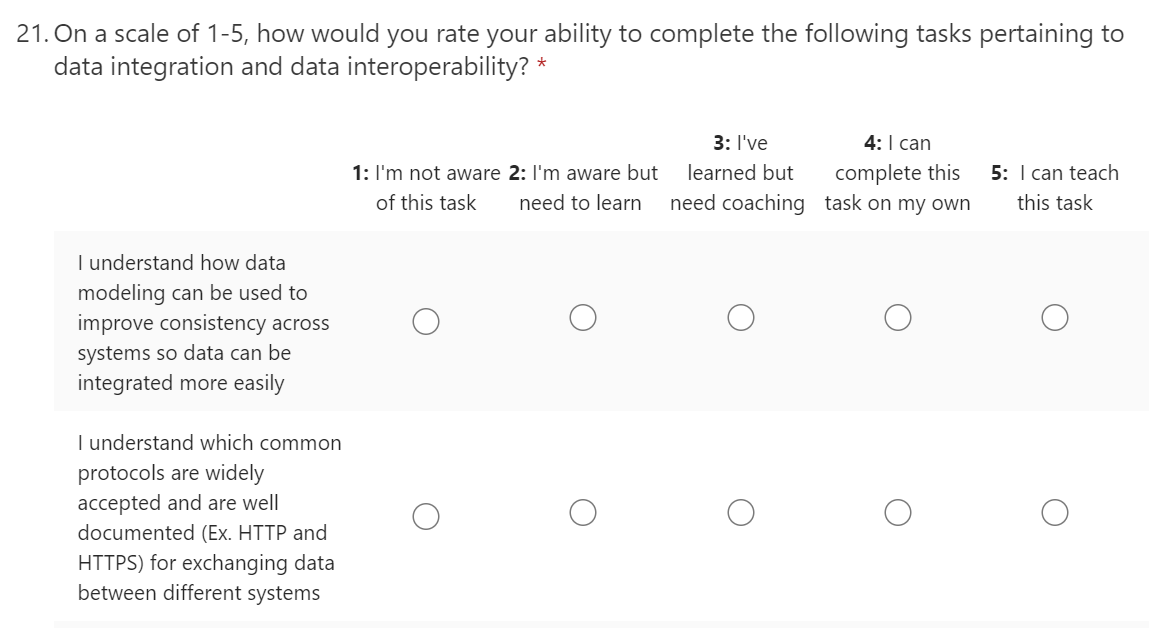Image resolution: width=1176 pixels, height=628 pixels.
Task: Click the '1: I'm not aware' column header
Action: 426,188
